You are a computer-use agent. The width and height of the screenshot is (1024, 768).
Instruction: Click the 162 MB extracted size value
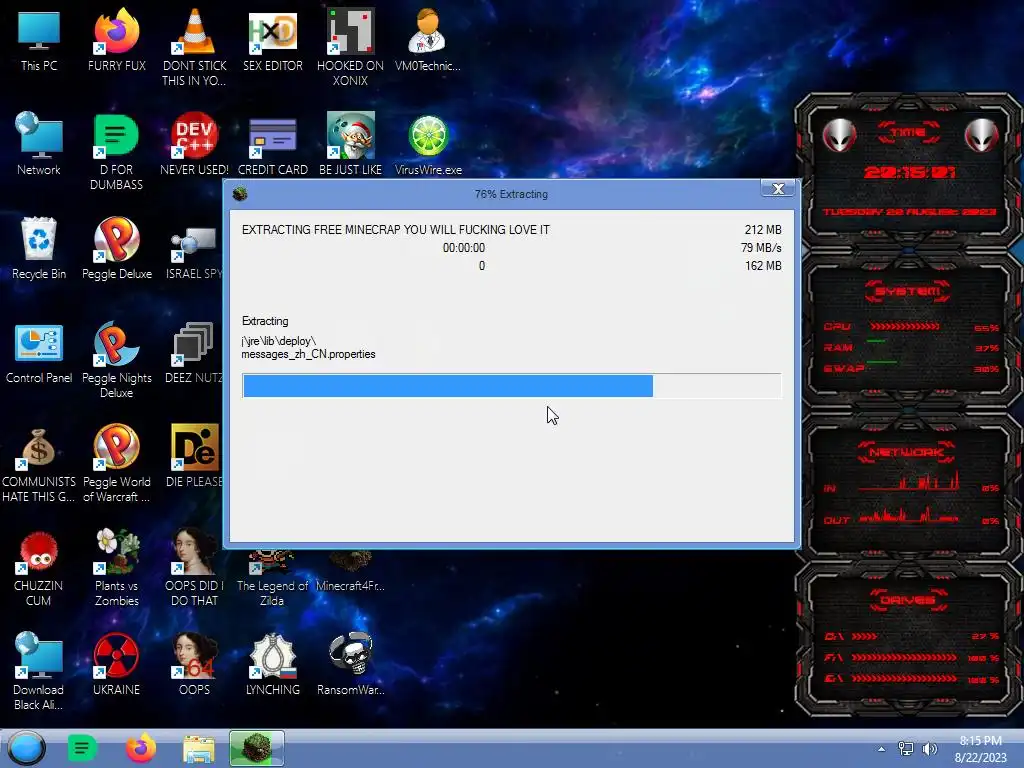pos(763,266)
